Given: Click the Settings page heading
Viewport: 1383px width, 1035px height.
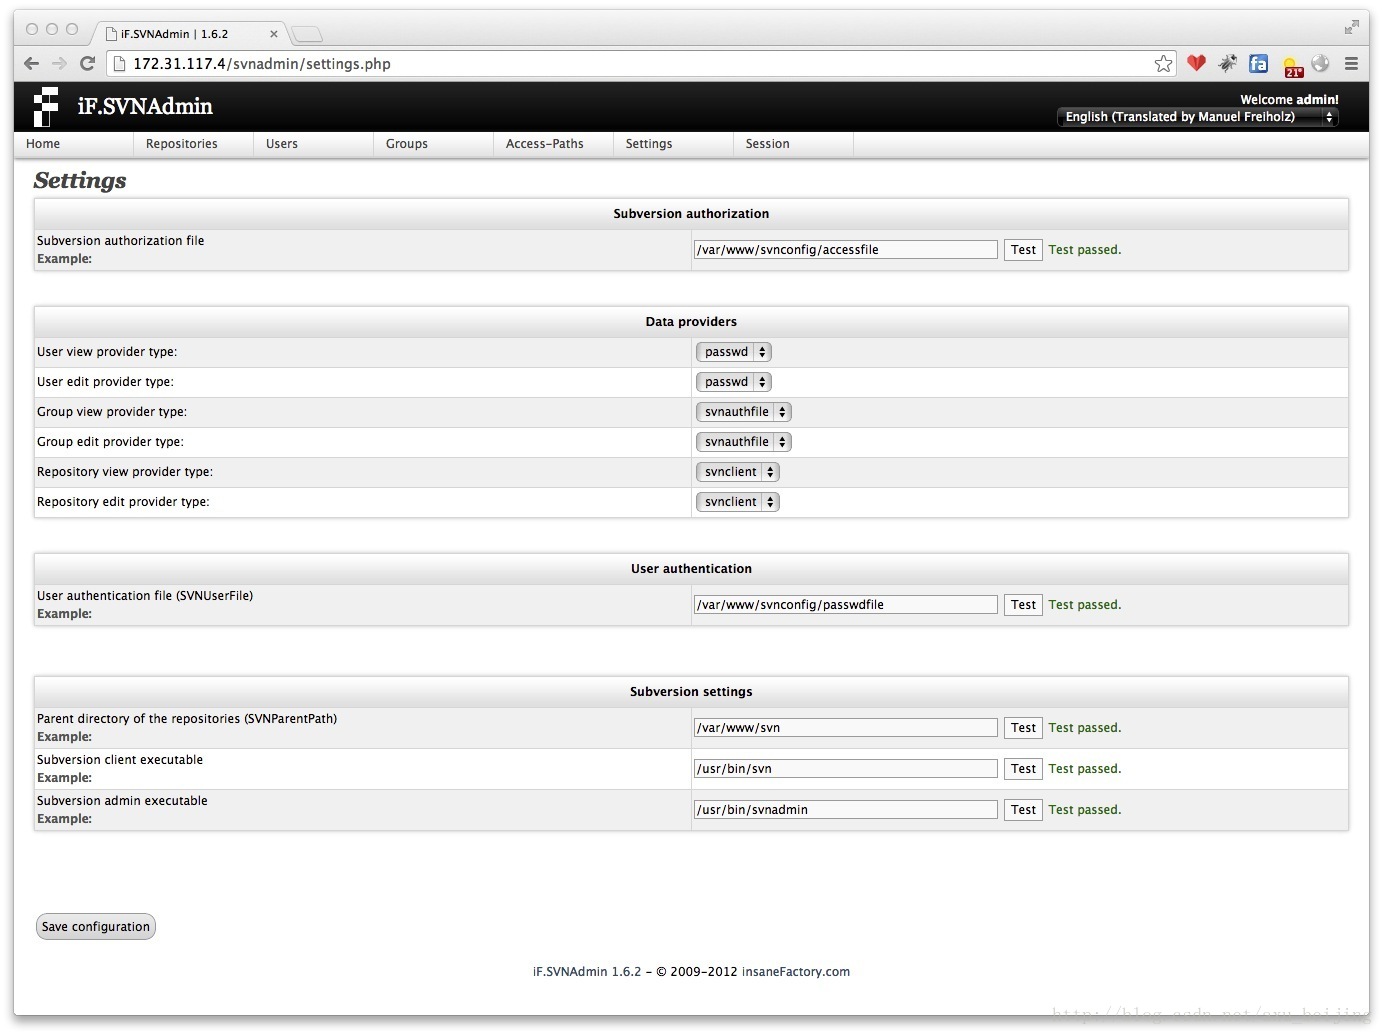Looking at the screenshot, I should 80,181.
